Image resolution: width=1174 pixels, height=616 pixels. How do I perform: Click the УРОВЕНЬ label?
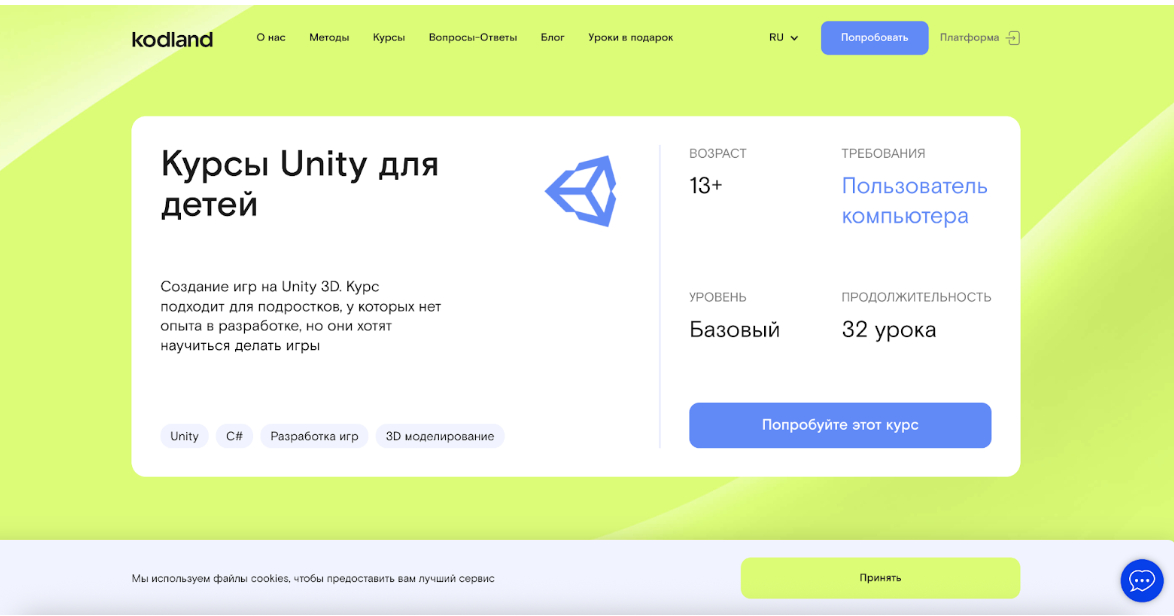[x=718, y=297]
